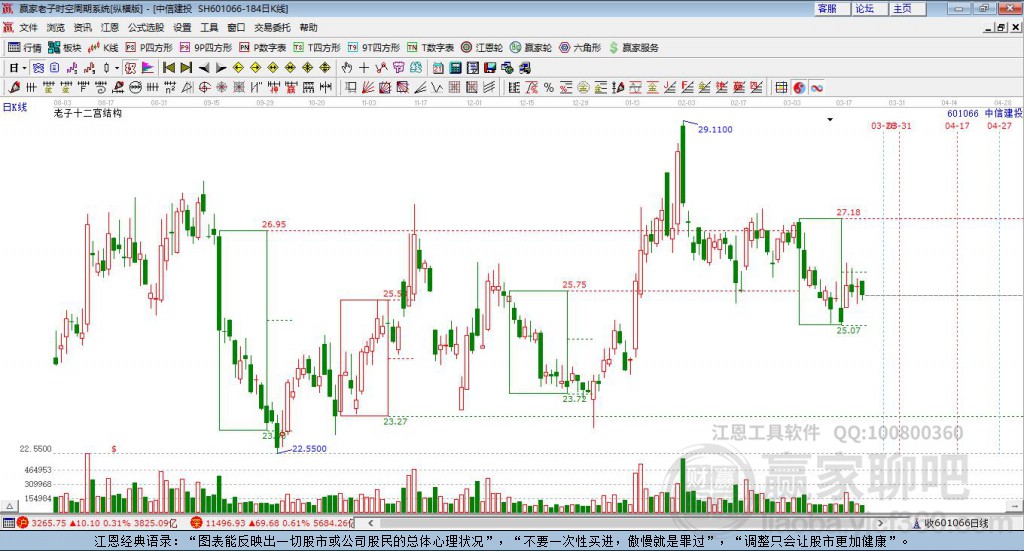1024x551 pixels.
Task: Click the 老子十二宫结构 chart title
Action: tap(88, 113)
